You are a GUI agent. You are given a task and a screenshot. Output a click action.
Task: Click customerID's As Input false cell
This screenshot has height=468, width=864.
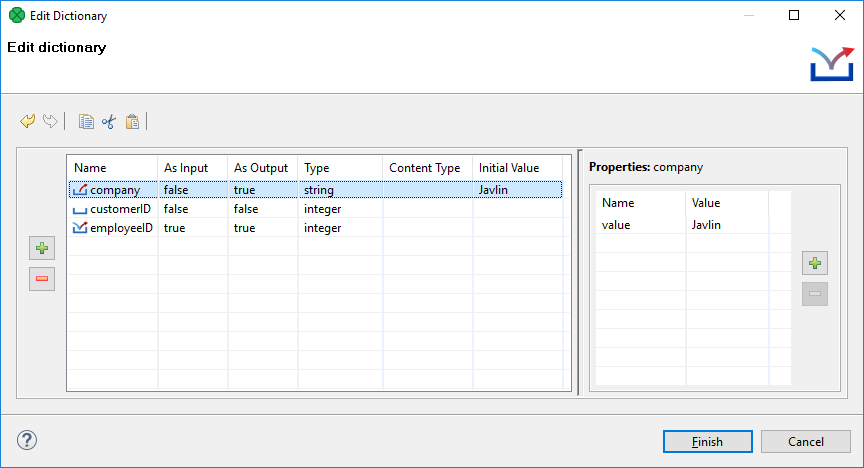coord(192,209)
